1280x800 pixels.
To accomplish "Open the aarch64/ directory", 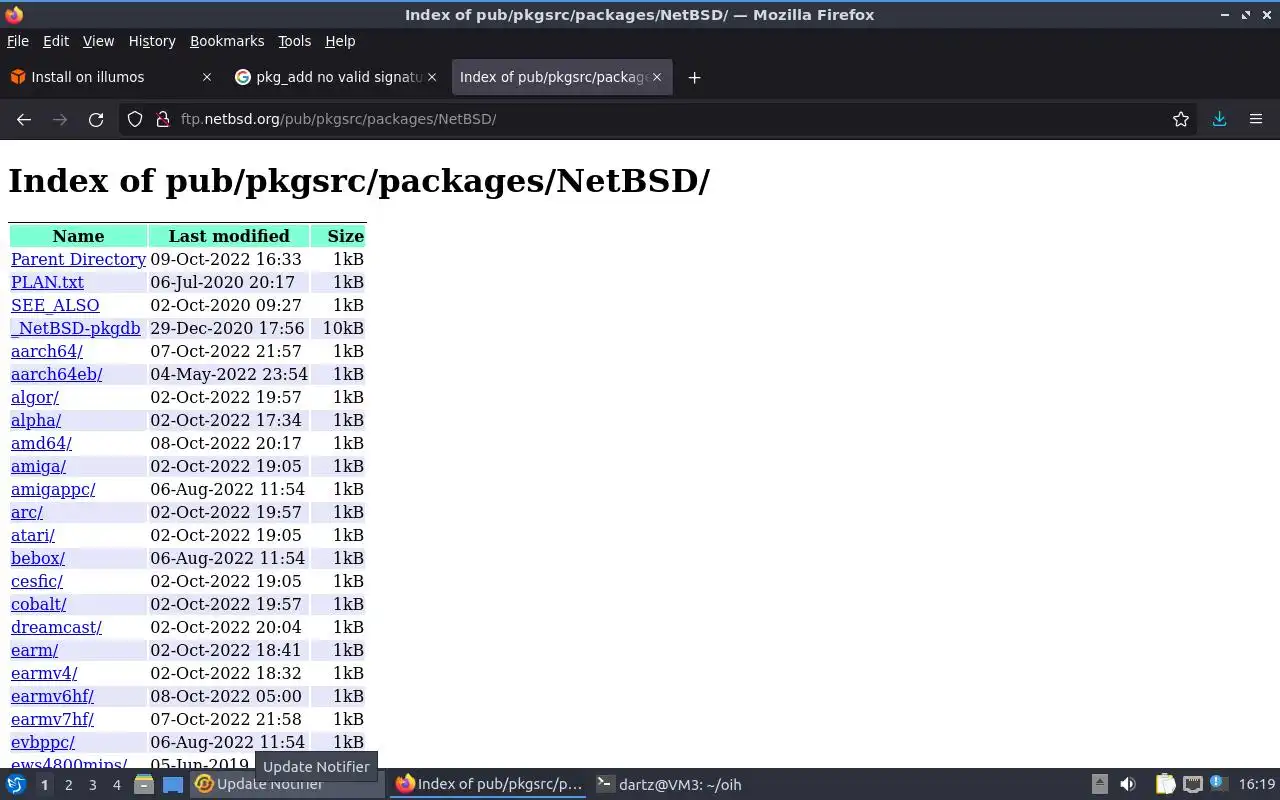I will point(47,351).
